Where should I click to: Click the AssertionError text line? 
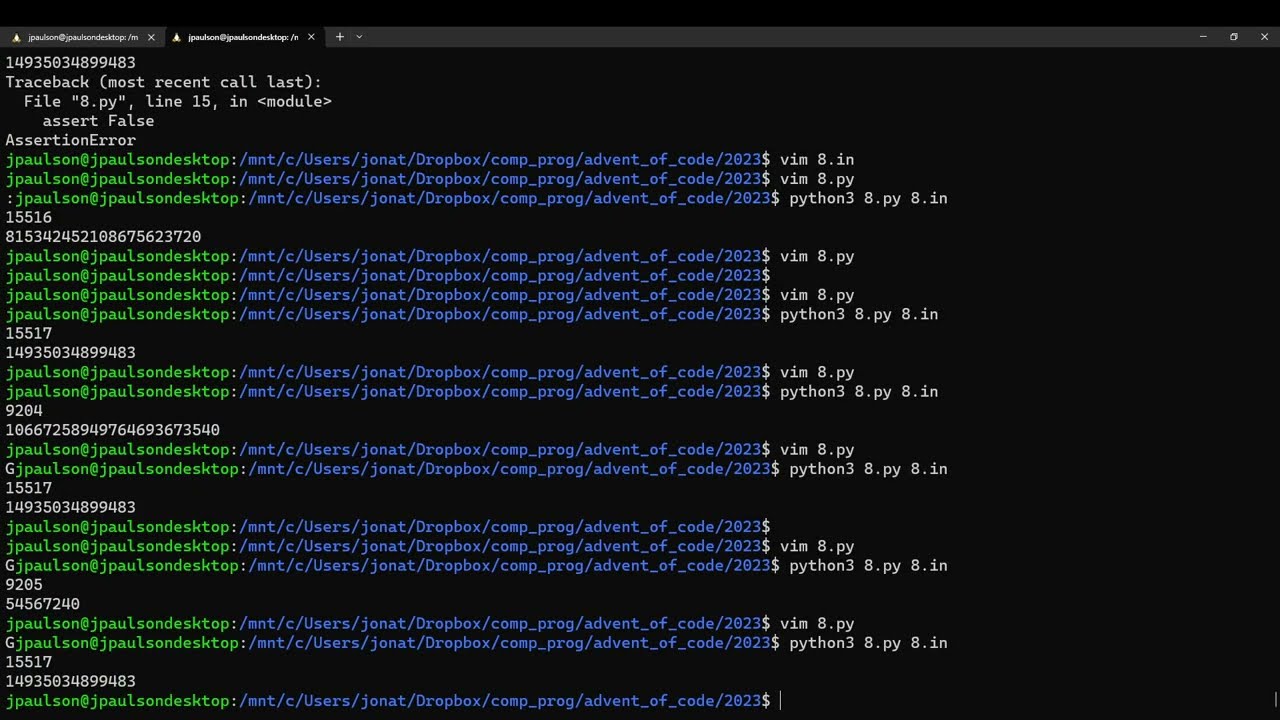pos(70,141)
